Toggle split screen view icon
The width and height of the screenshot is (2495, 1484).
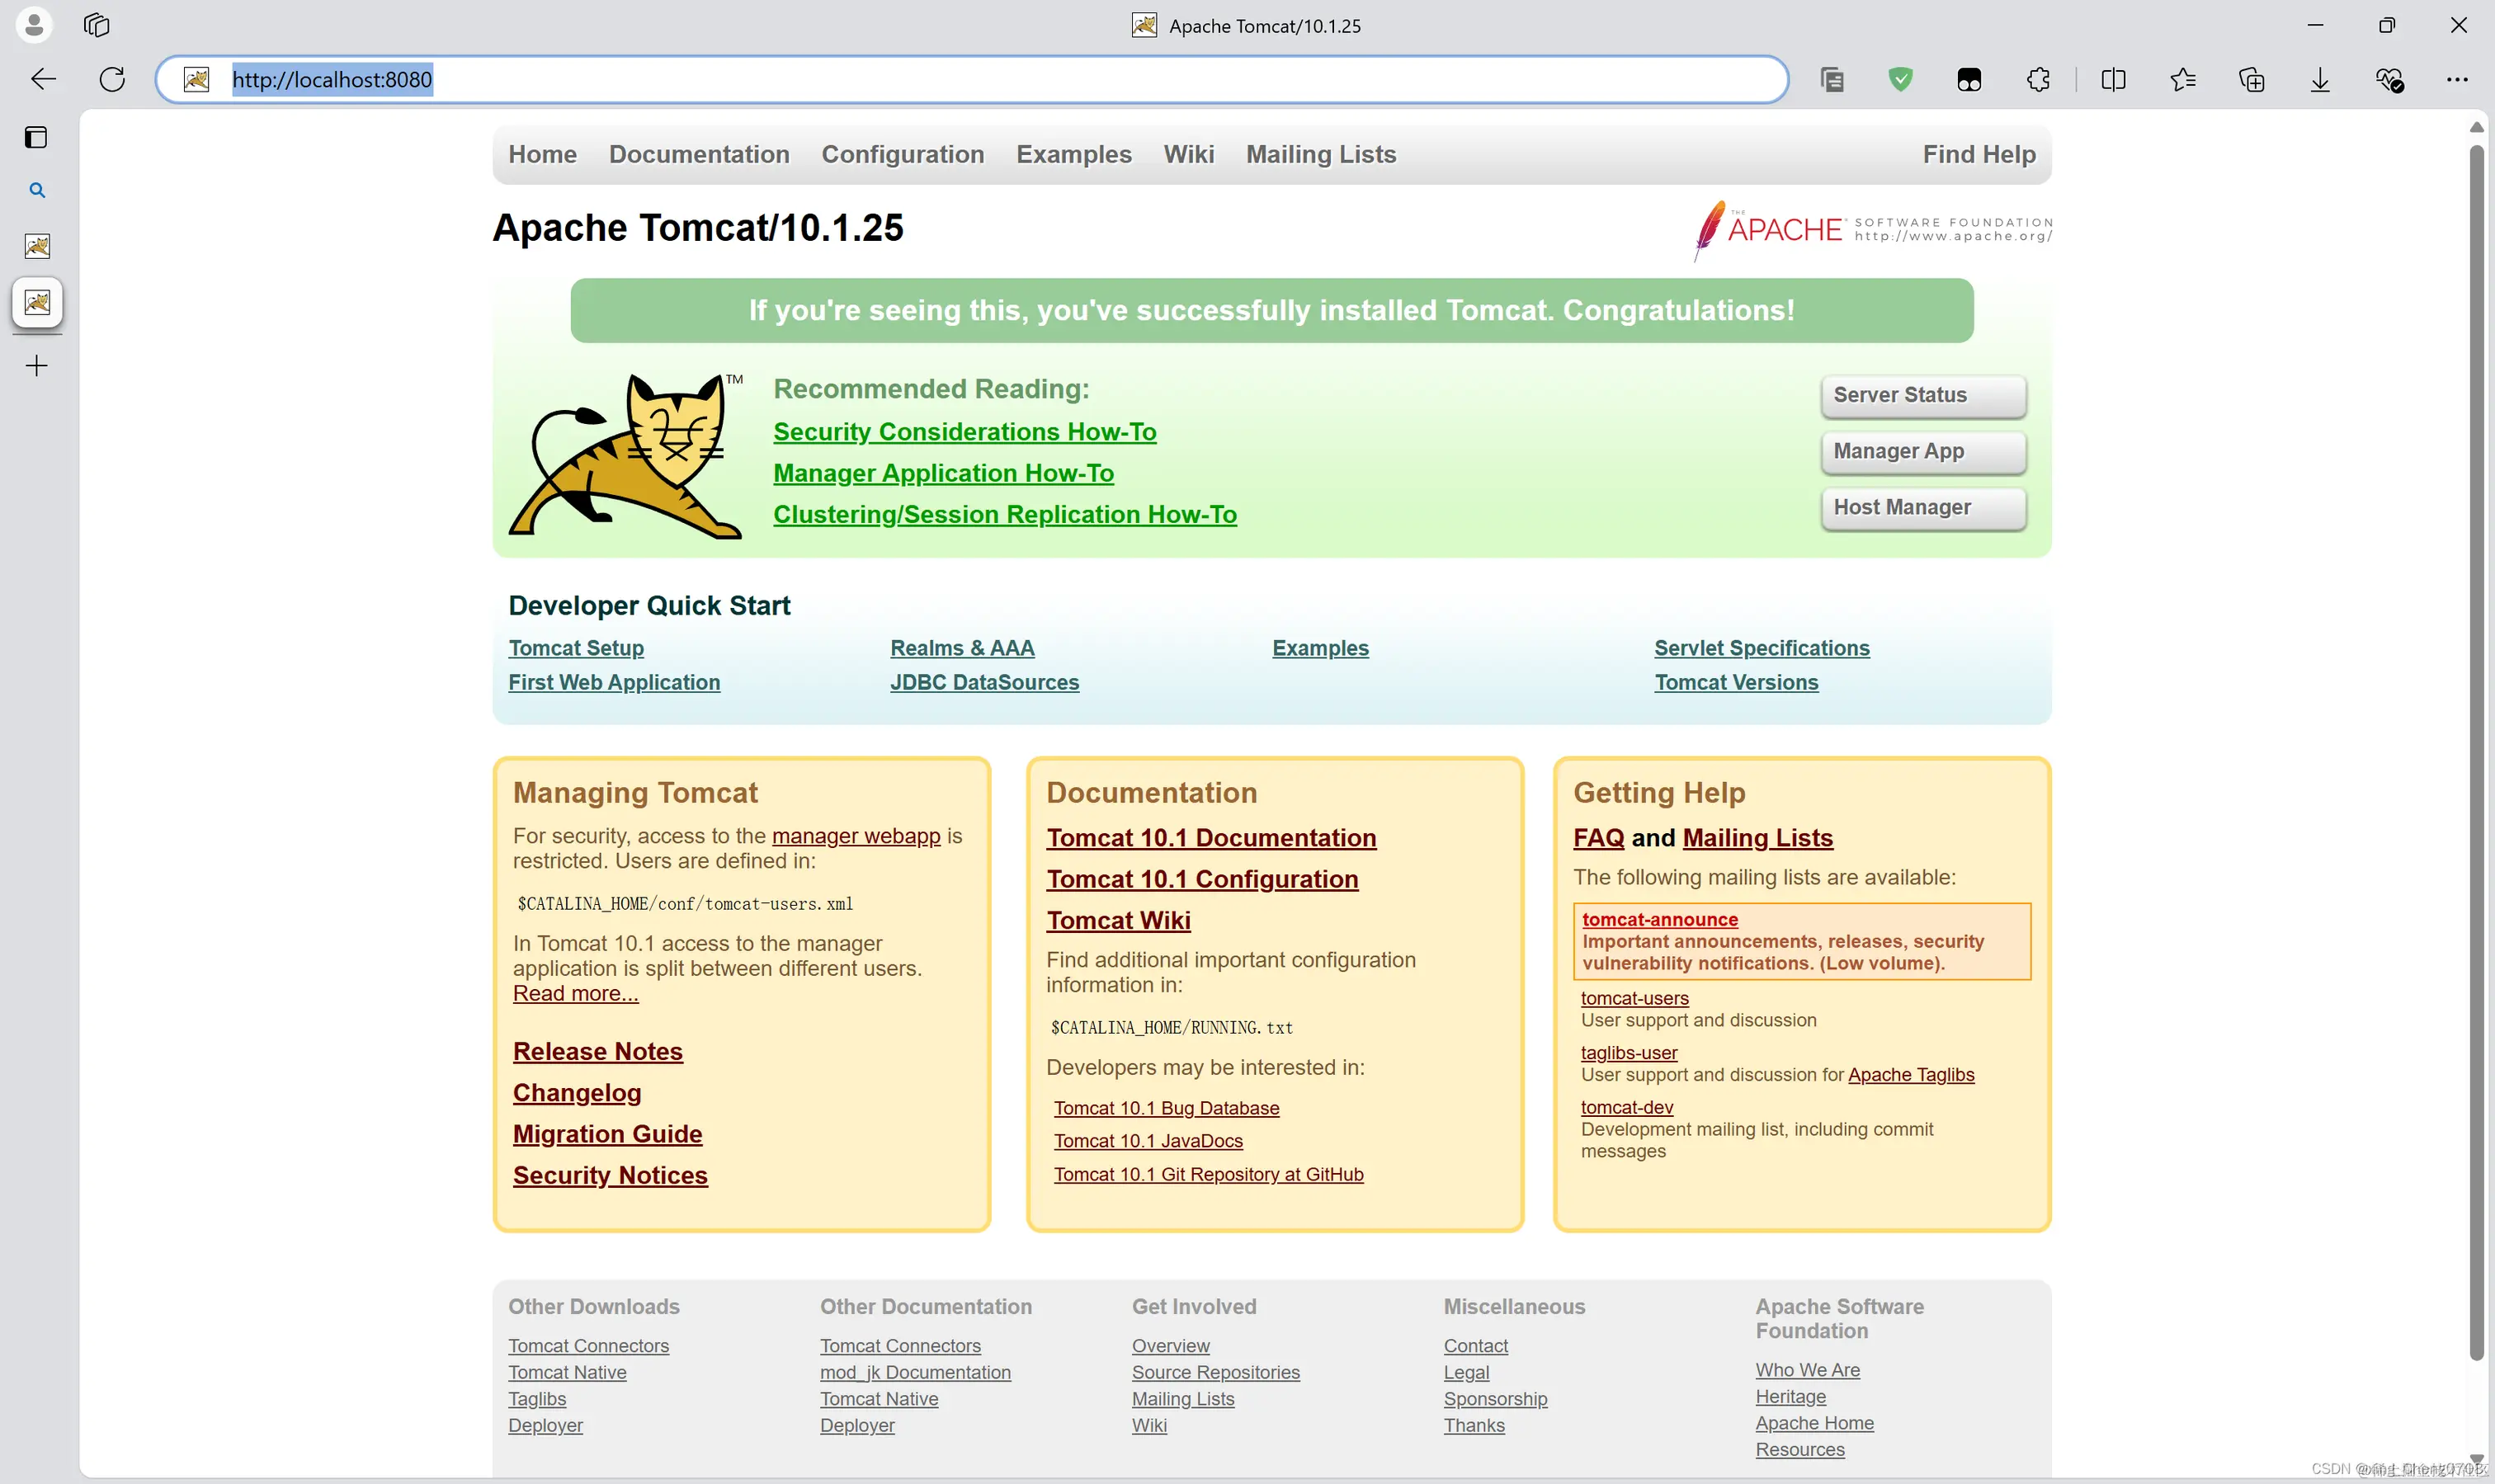pyautogui.click(x=2113, y=79)
